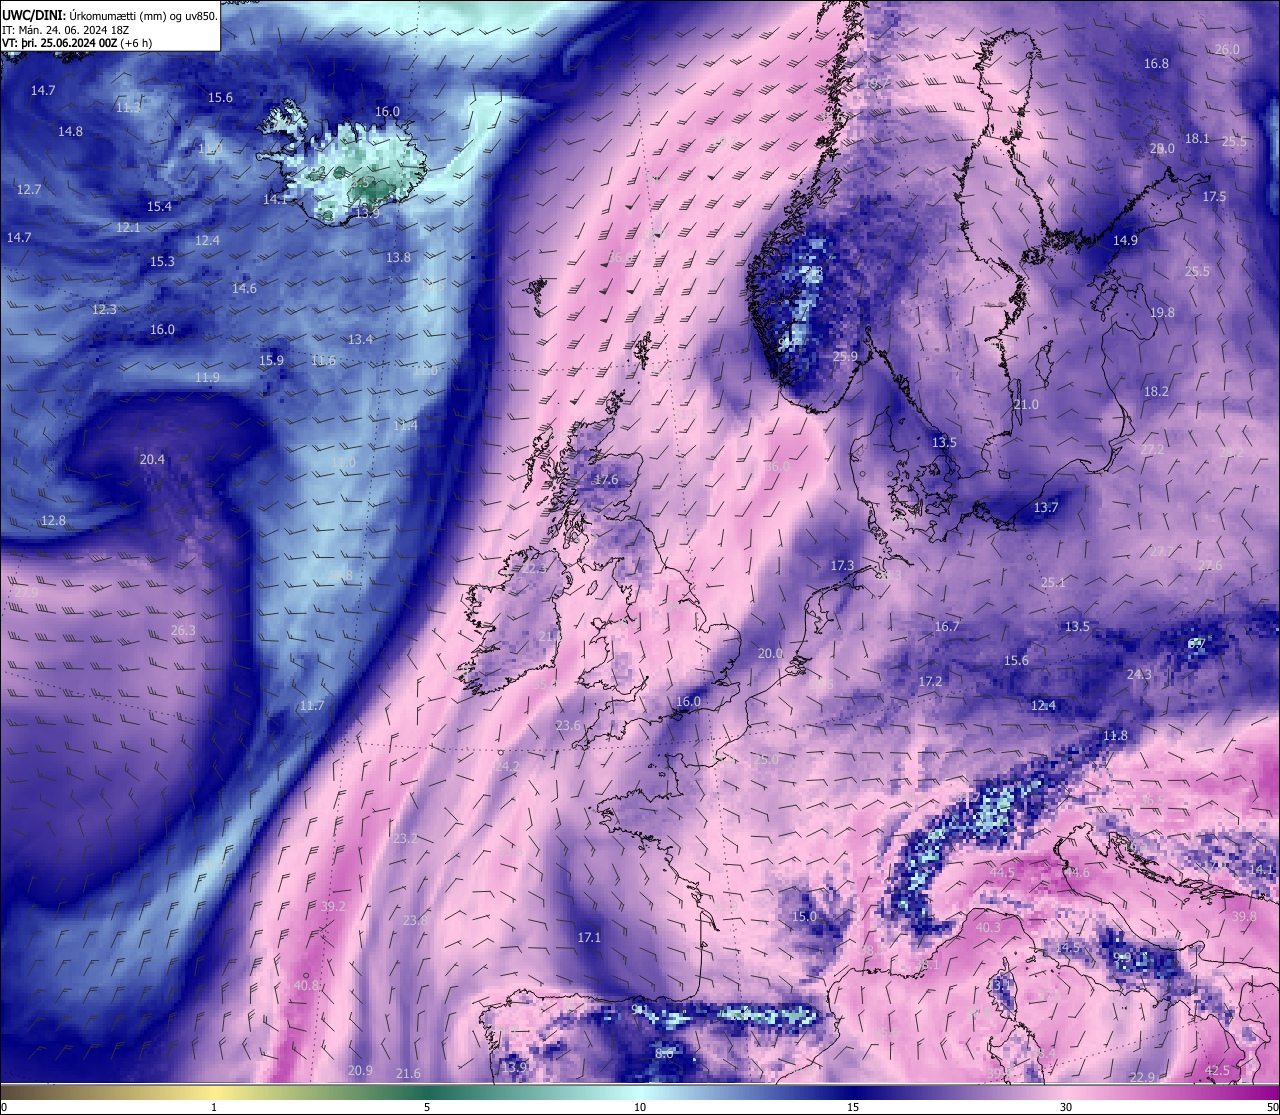Click the 42.5 value at bottom right
The image size is (1280, 1115).
pyautogui.click(x=1217, y=1070)
